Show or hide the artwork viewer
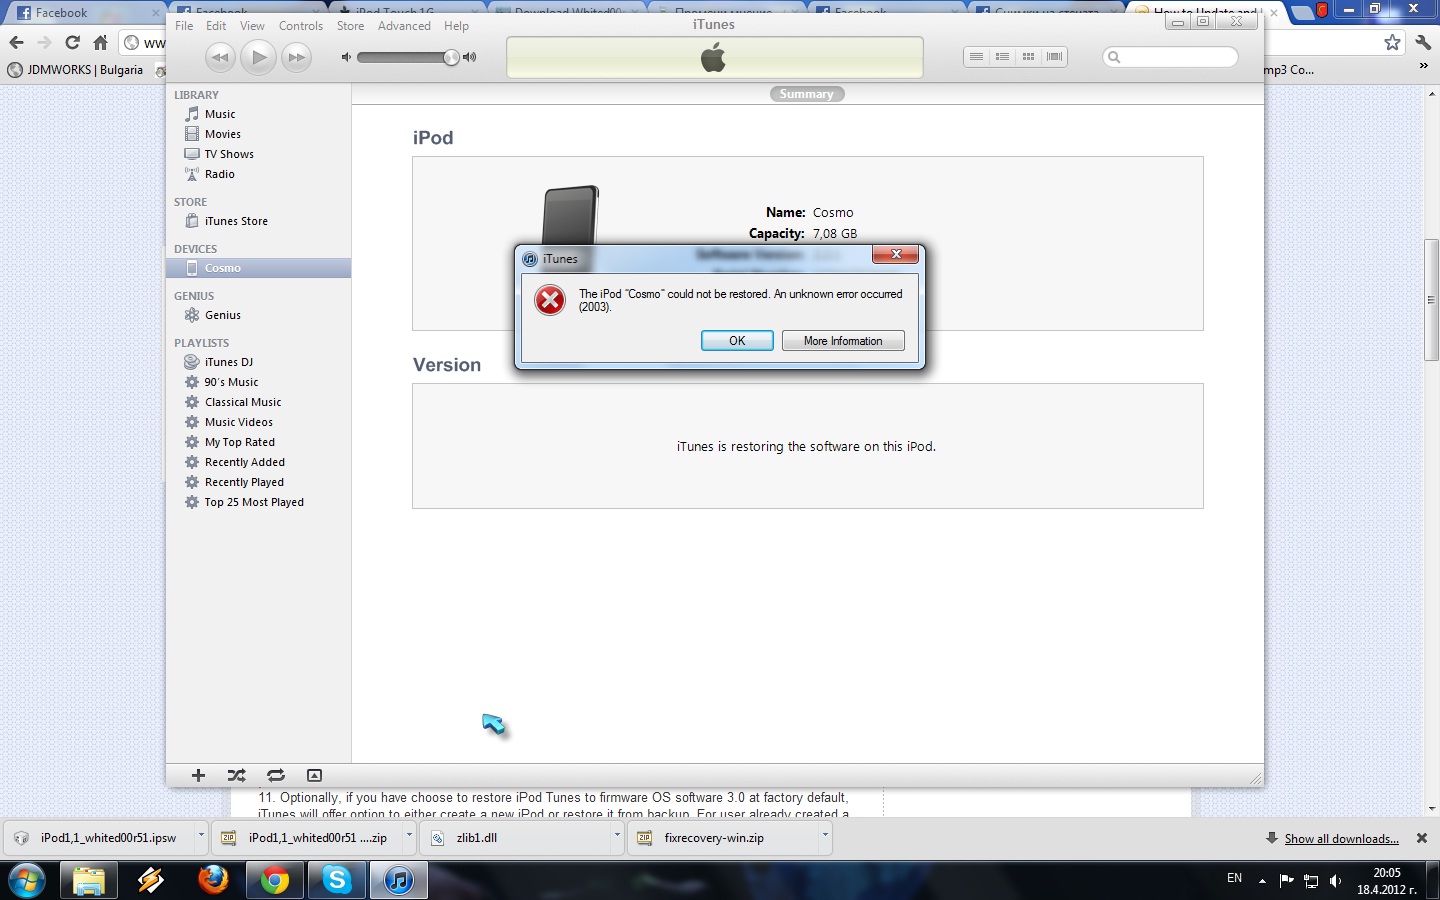The width and height of the screenshot is (1440, 900). pos(314,775)
